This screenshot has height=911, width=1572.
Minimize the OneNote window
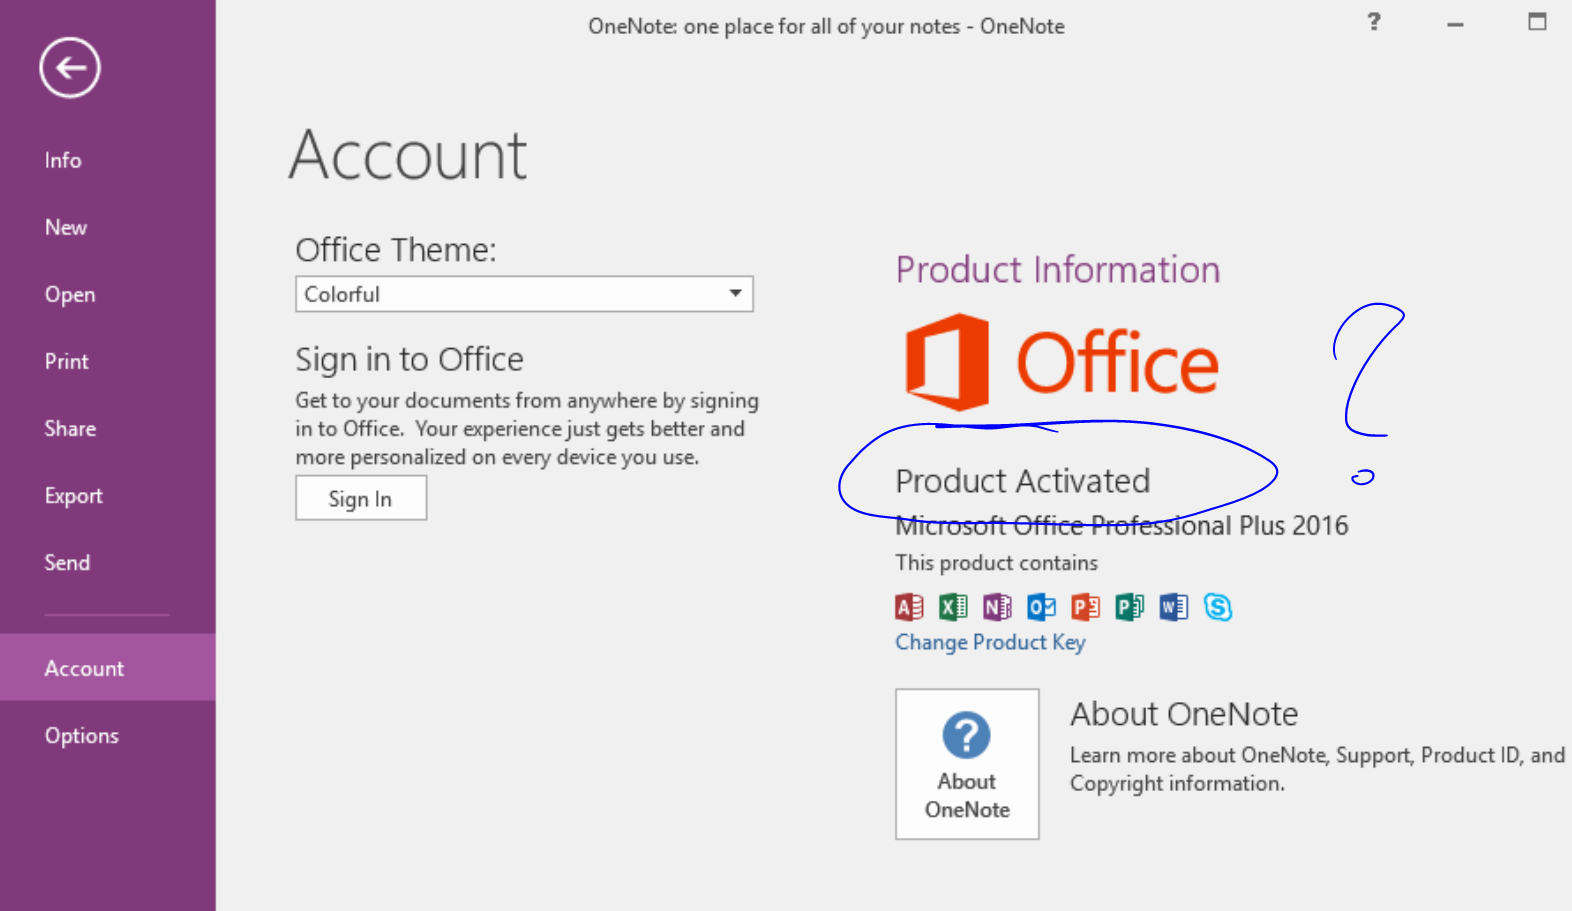pyautogui.click(x=1455, y=23)
